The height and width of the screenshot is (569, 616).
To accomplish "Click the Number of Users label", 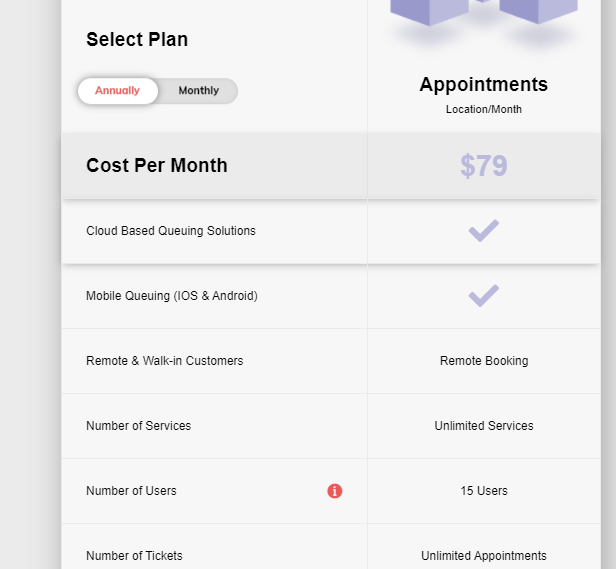I will [x=132, y=491].
